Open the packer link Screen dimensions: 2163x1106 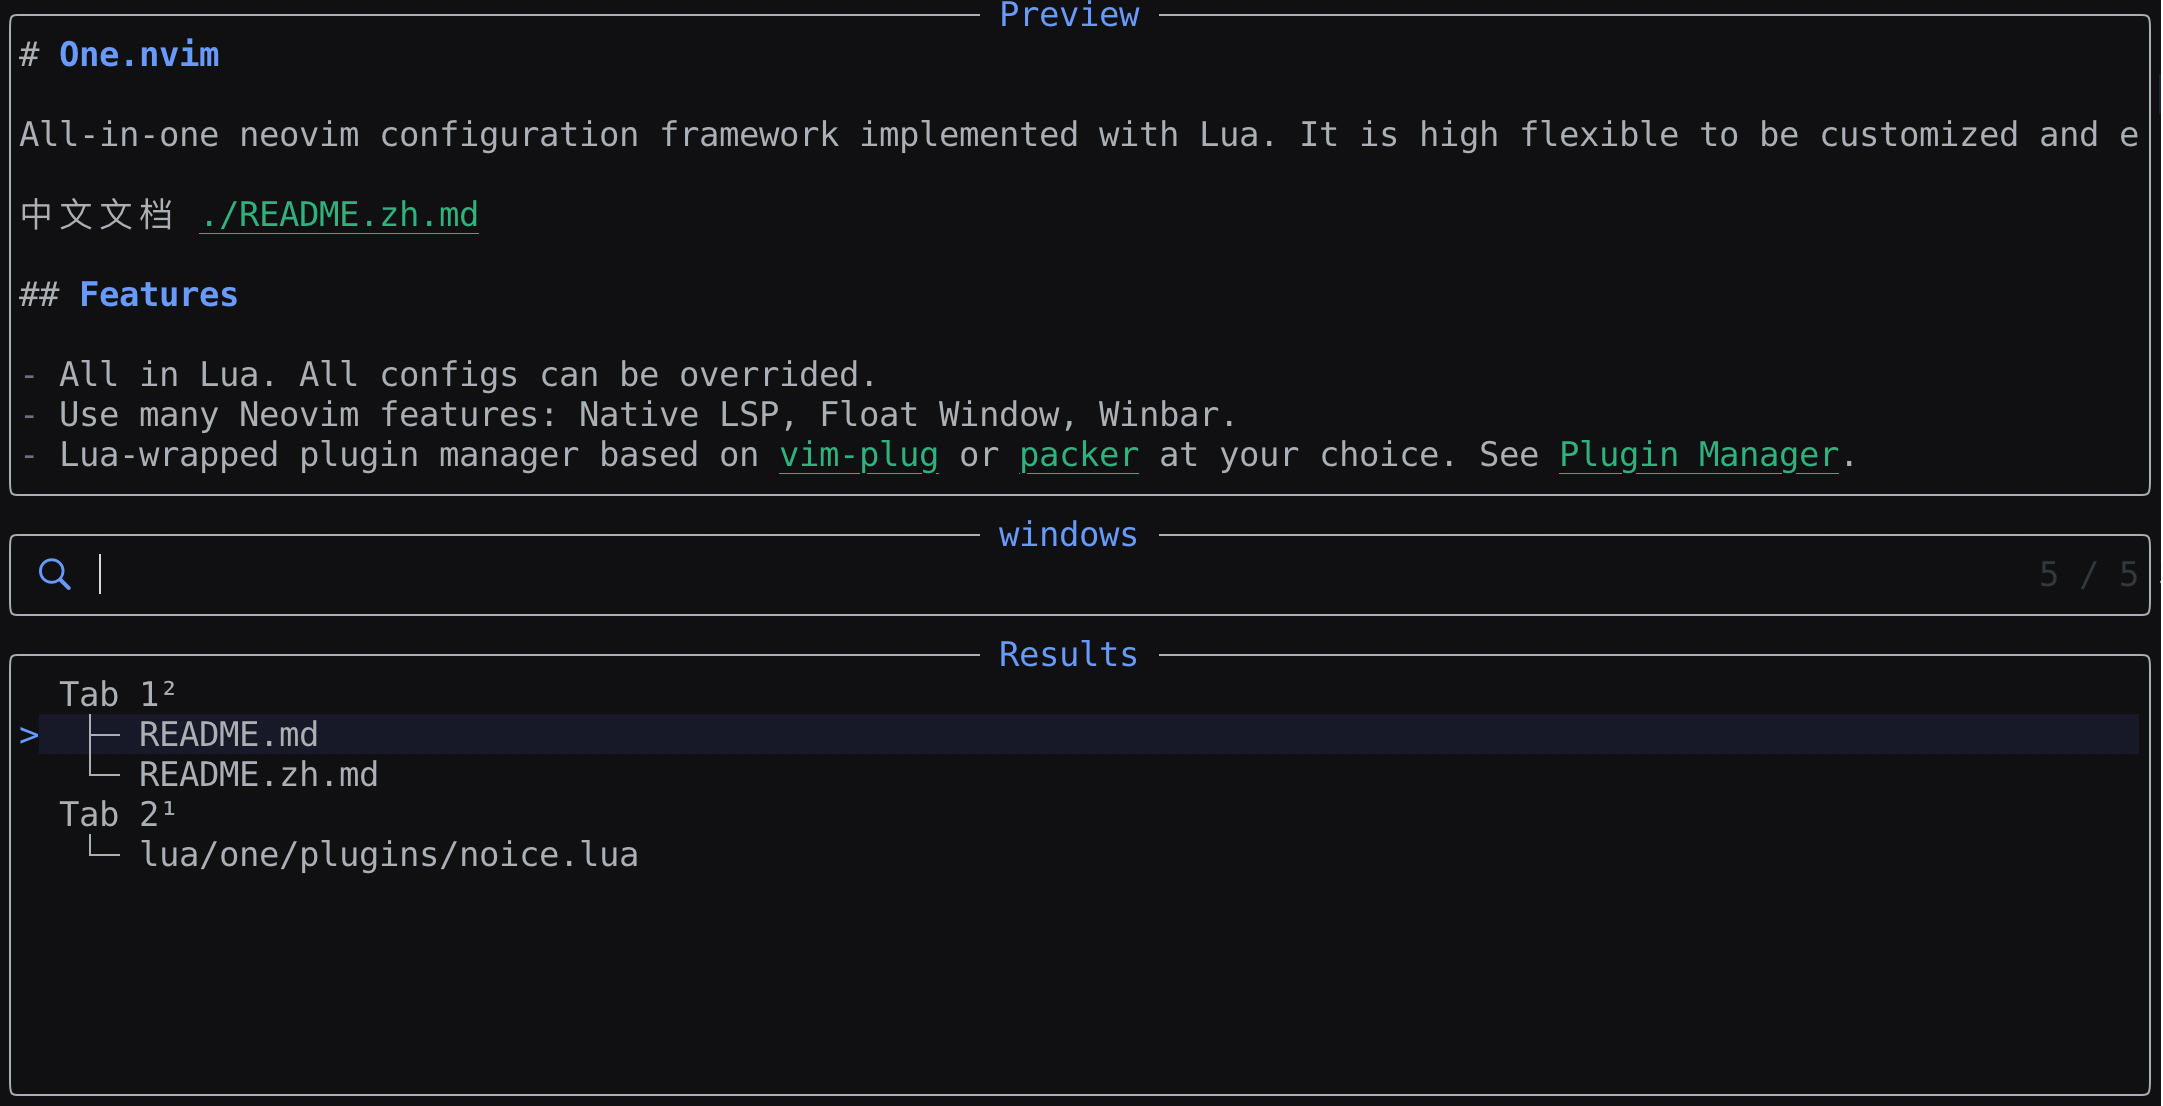(x=1078, y=455)
